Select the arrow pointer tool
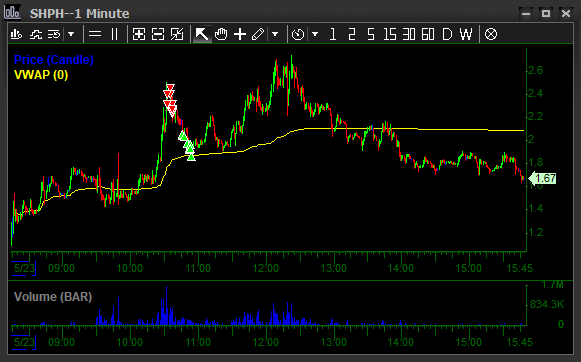581x362 pixels. pos(202,34)
